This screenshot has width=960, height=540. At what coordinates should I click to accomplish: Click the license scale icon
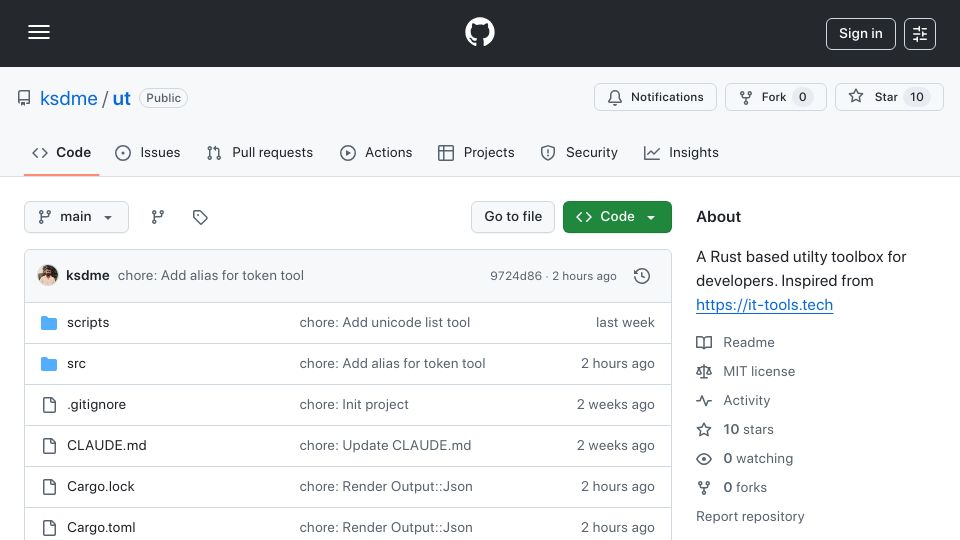704,372
